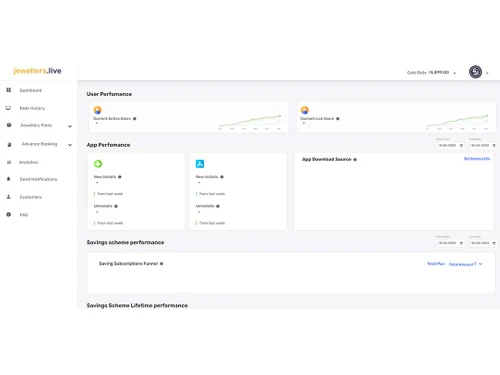Screen dimensions: 500x375
Task: Click the jewellers.live logo
Action: [37, 71]
